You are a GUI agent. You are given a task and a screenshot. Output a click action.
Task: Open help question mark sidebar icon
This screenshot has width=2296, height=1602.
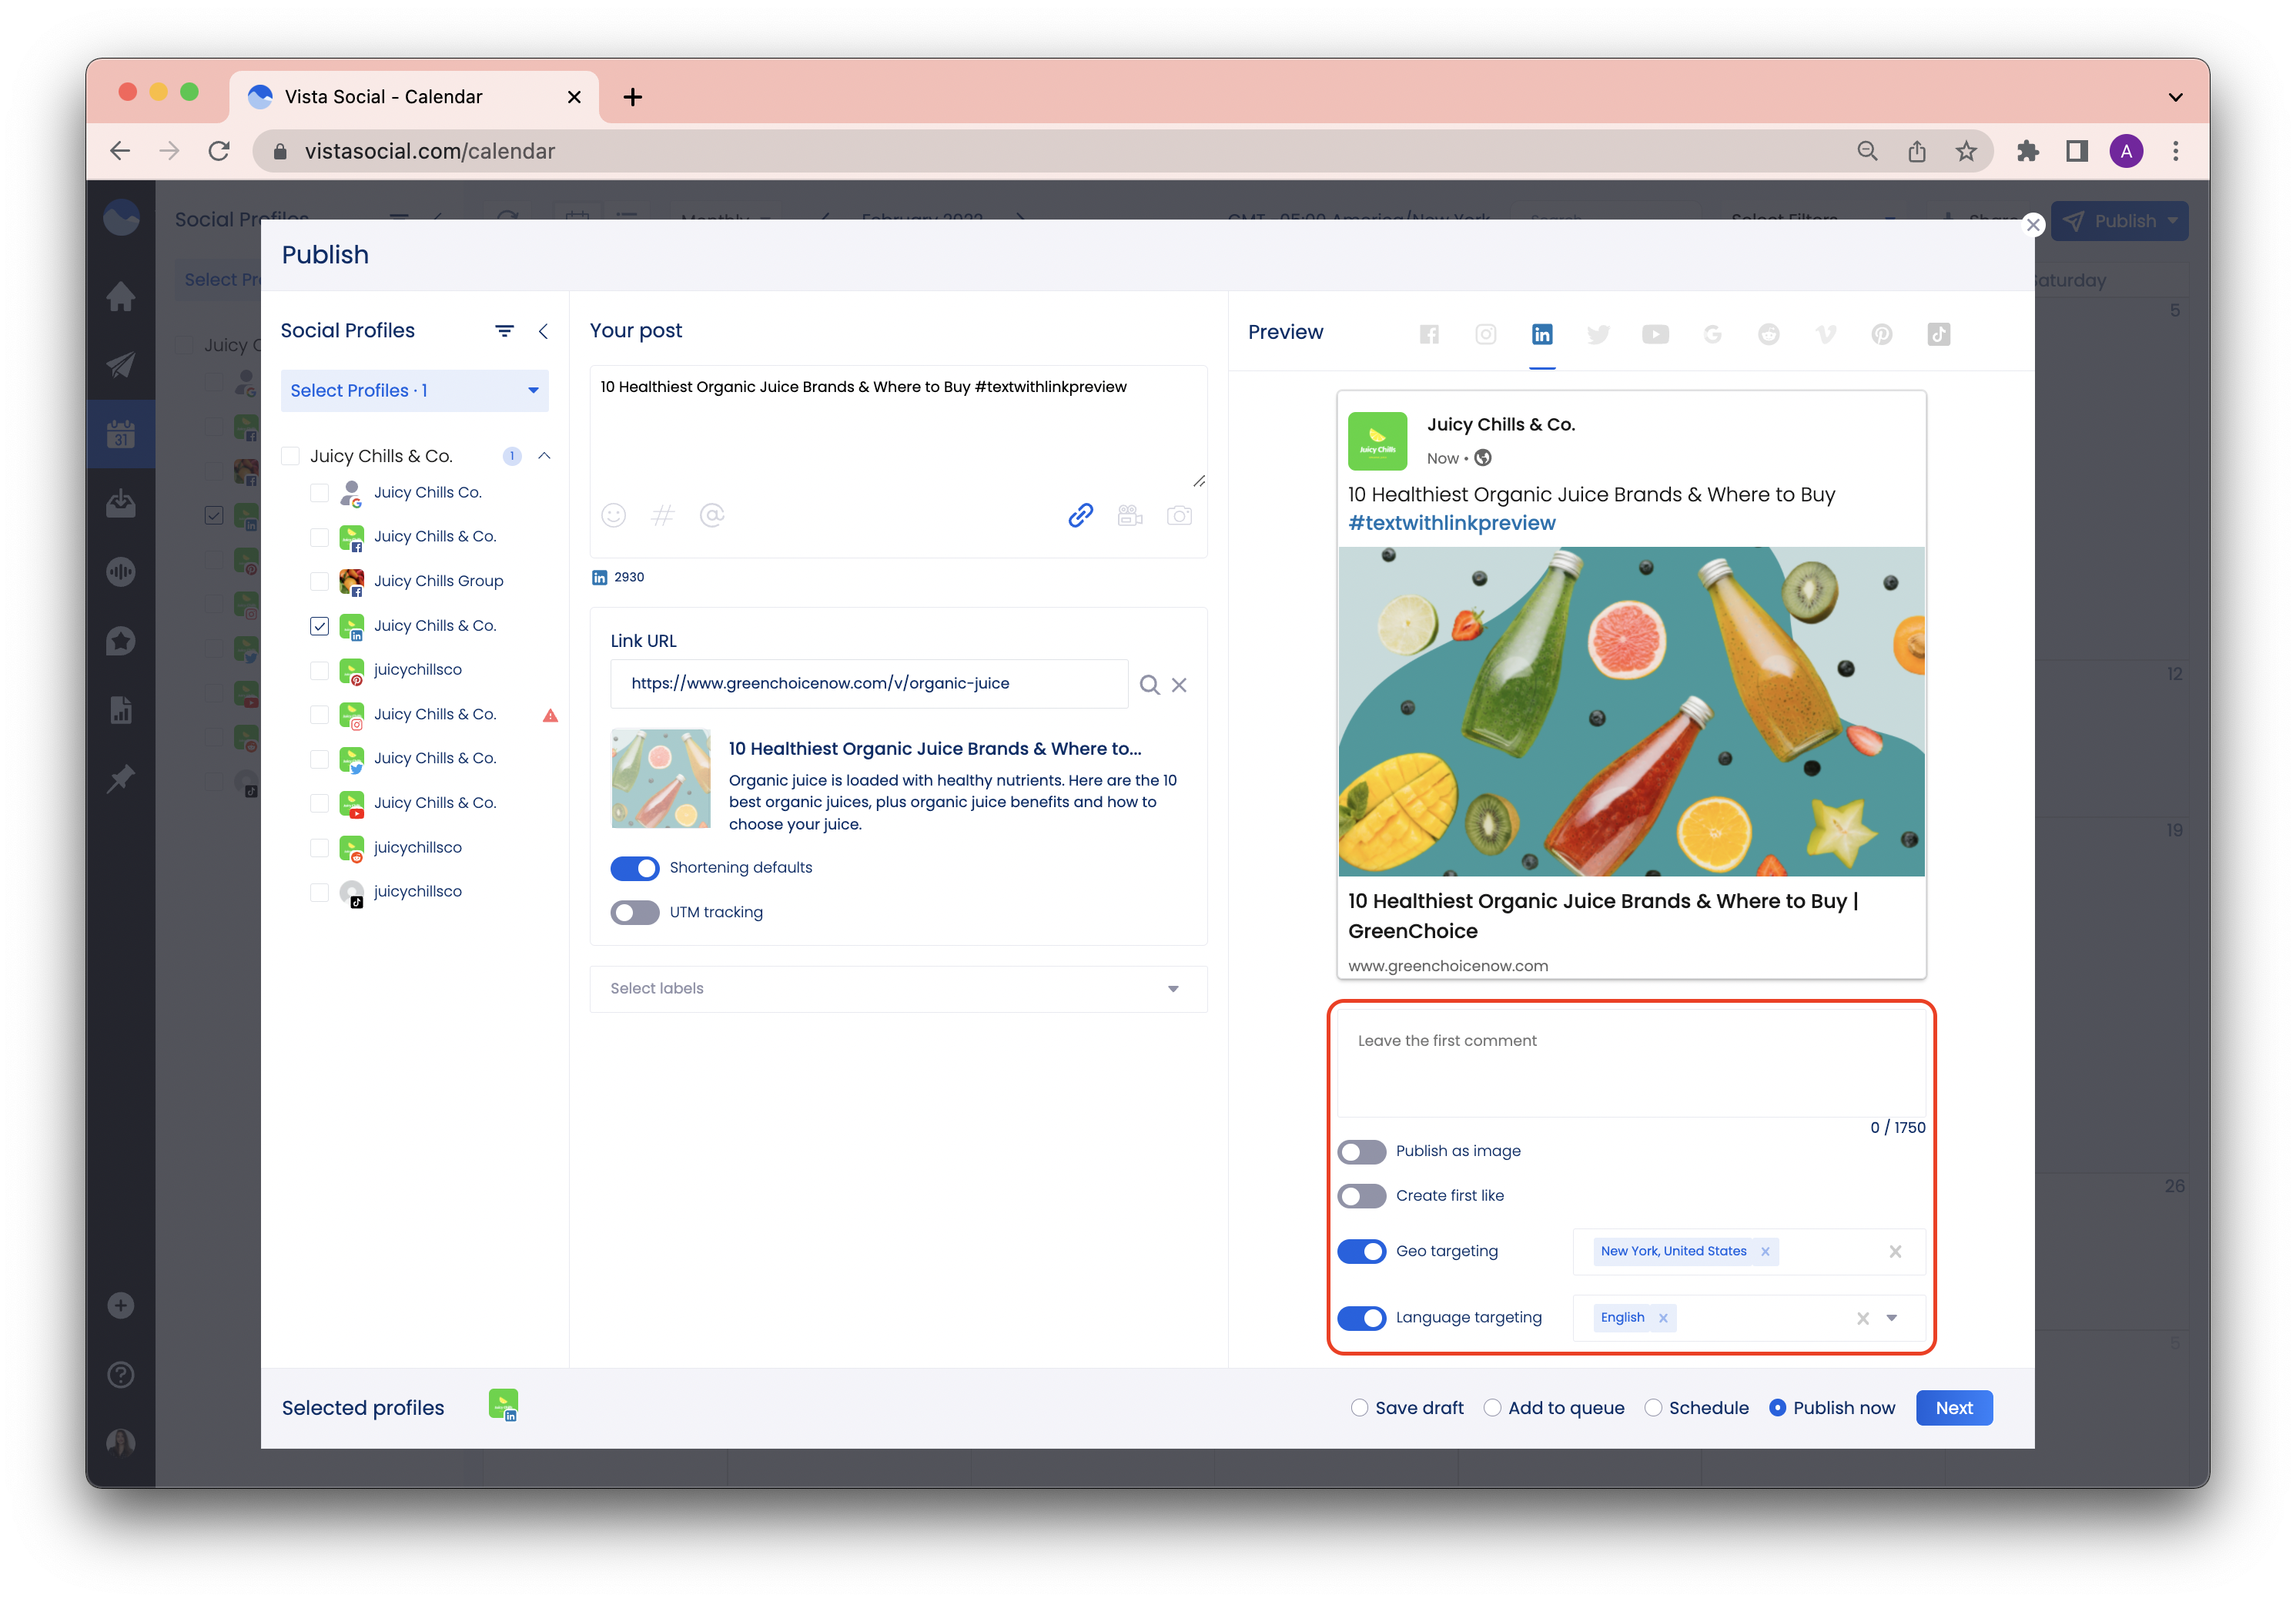click(x=121, y=1375)
